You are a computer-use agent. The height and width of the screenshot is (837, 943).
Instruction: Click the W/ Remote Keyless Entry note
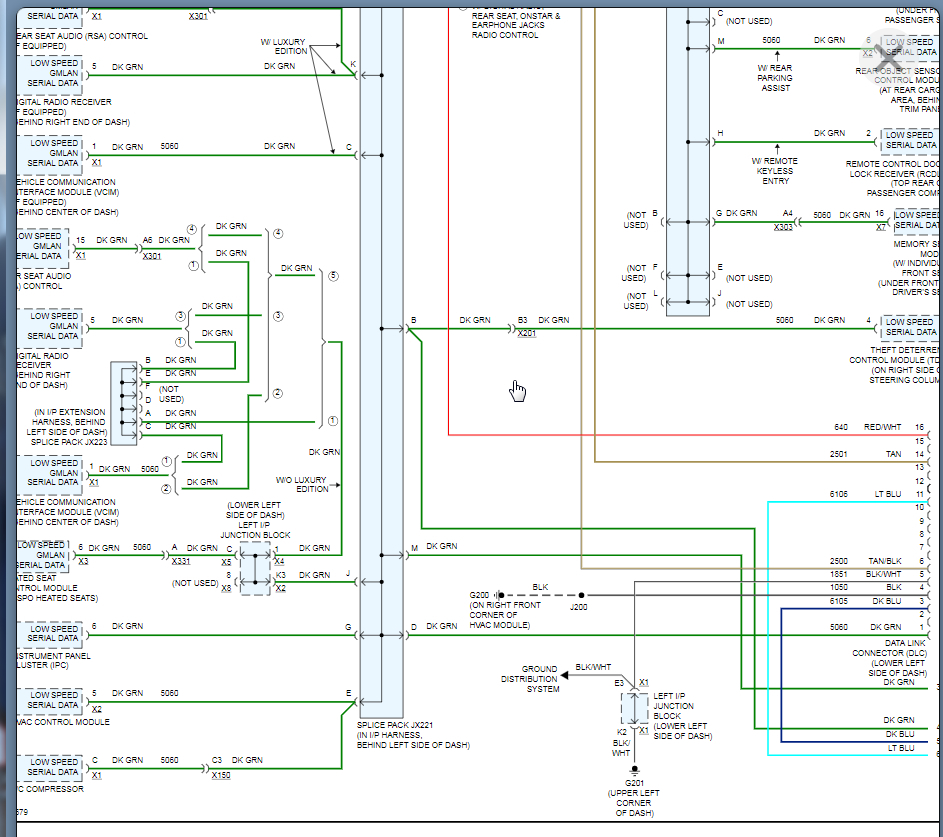(x=775, y=171)
